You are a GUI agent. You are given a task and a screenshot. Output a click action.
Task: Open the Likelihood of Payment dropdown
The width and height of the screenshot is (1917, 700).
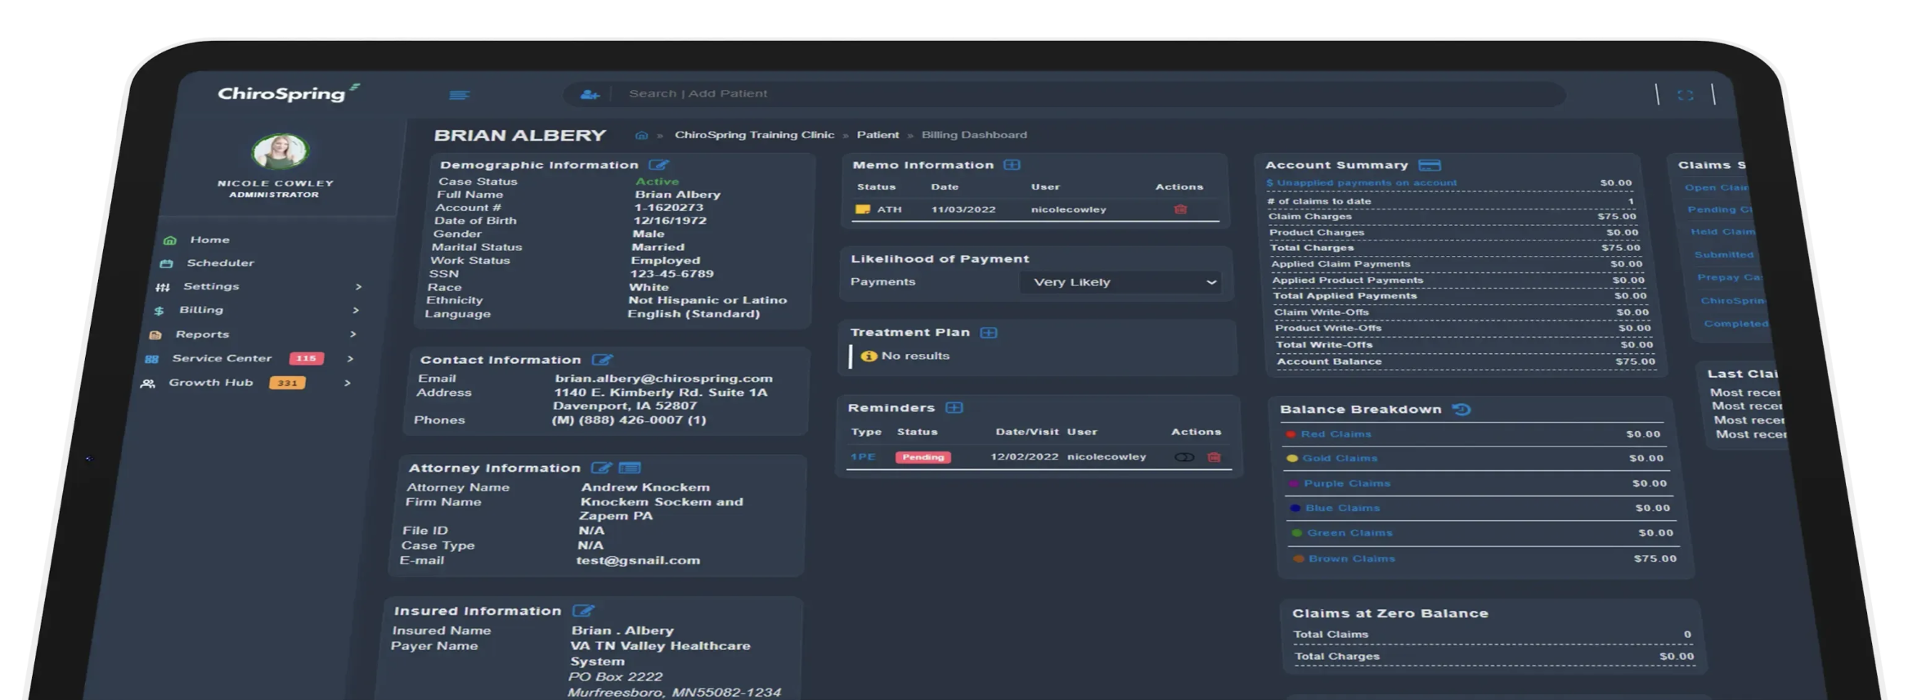pyautogui.click(x=1123, y=283)
